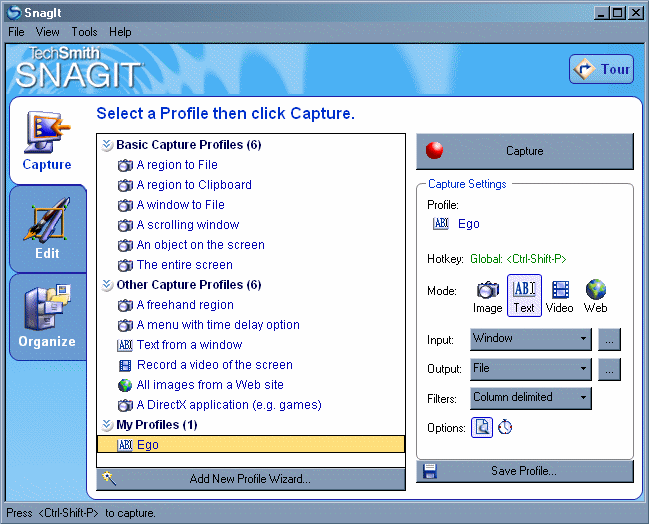Select Text capture mode icon

pos(524,296)
